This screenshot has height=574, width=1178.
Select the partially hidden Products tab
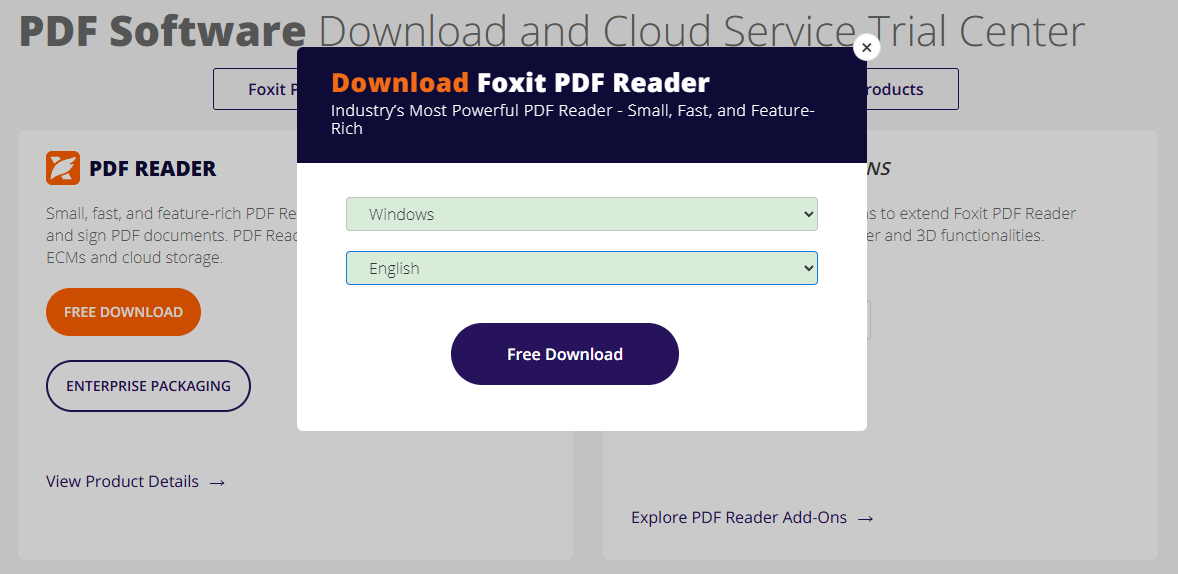912,89
